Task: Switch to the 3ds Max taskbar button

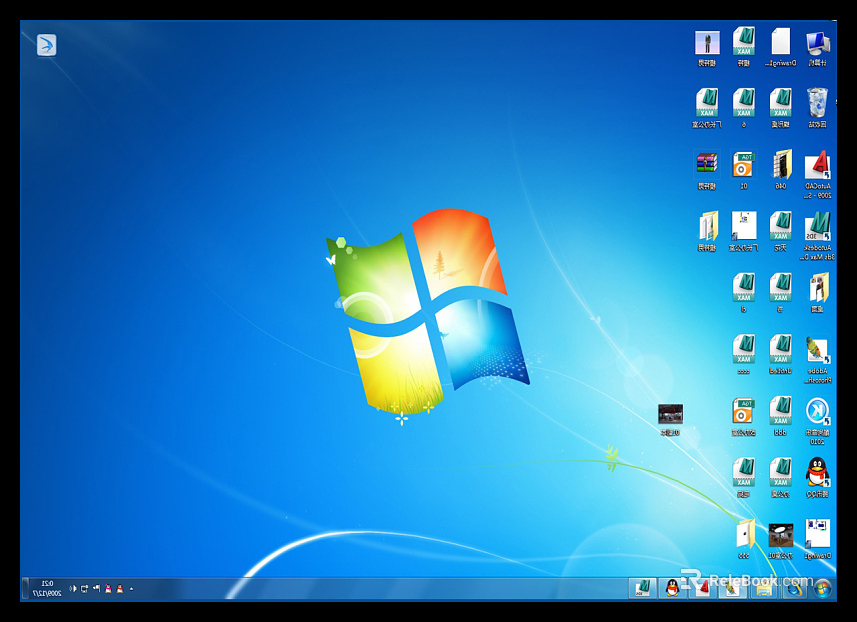Action: pyautogui.click(x=641, y=588)
